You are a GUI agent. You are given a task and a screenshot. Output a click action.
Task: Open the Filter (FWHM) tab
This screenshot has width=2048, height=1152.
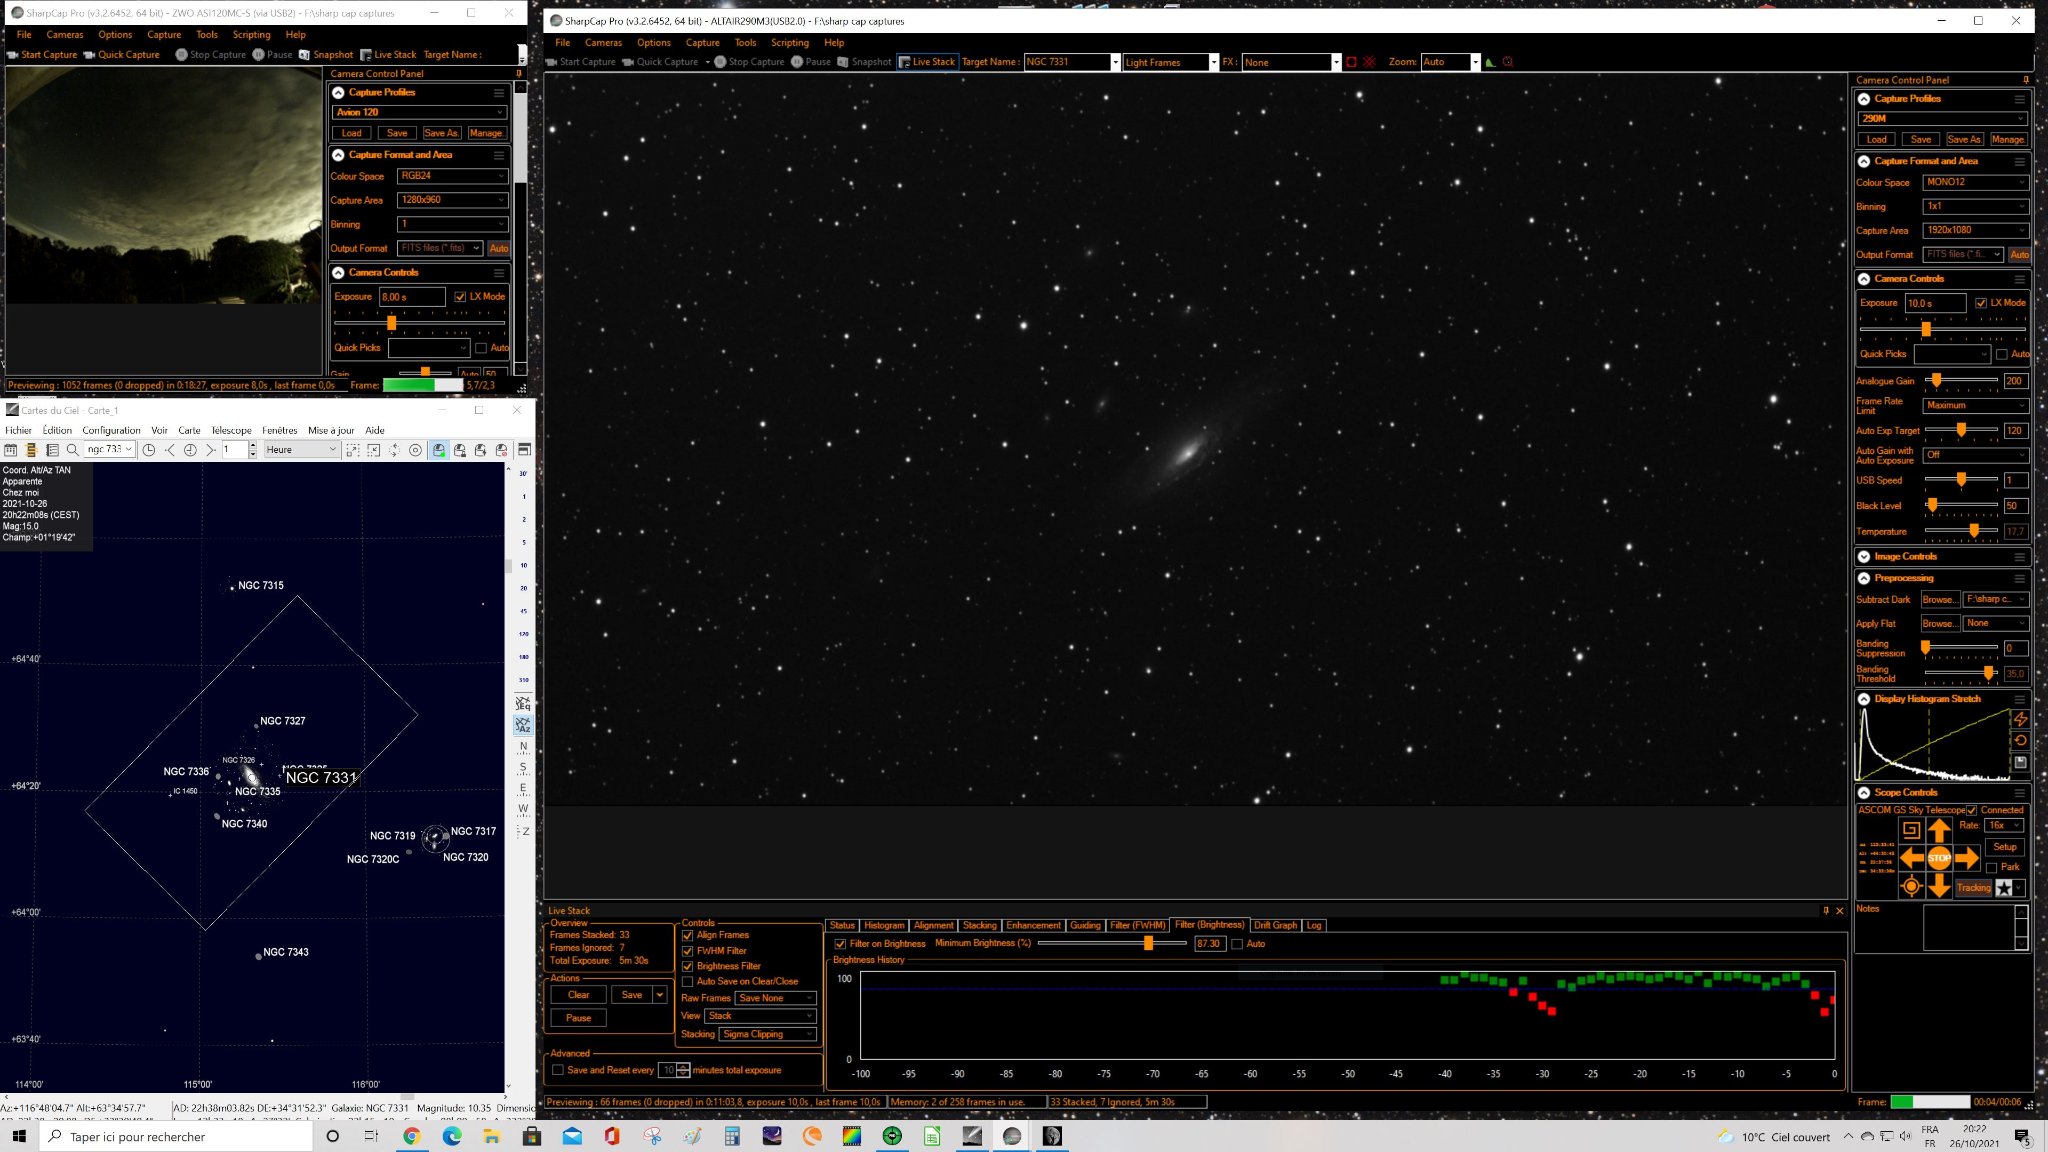click(x=1138, y=926)
